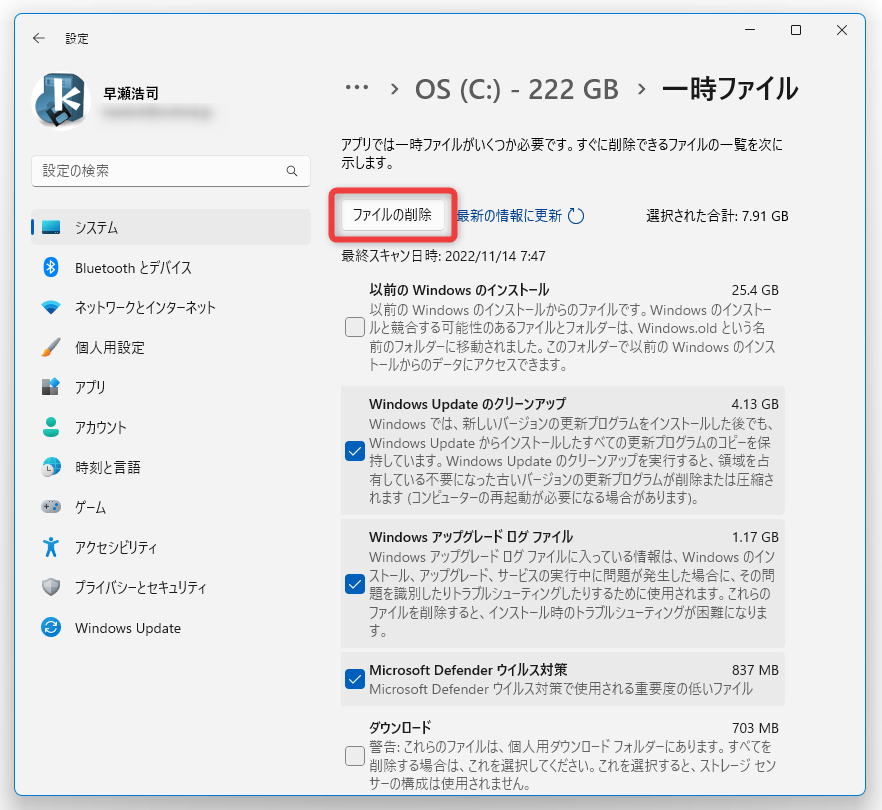Open the アプリ icon

pos(51,387)
